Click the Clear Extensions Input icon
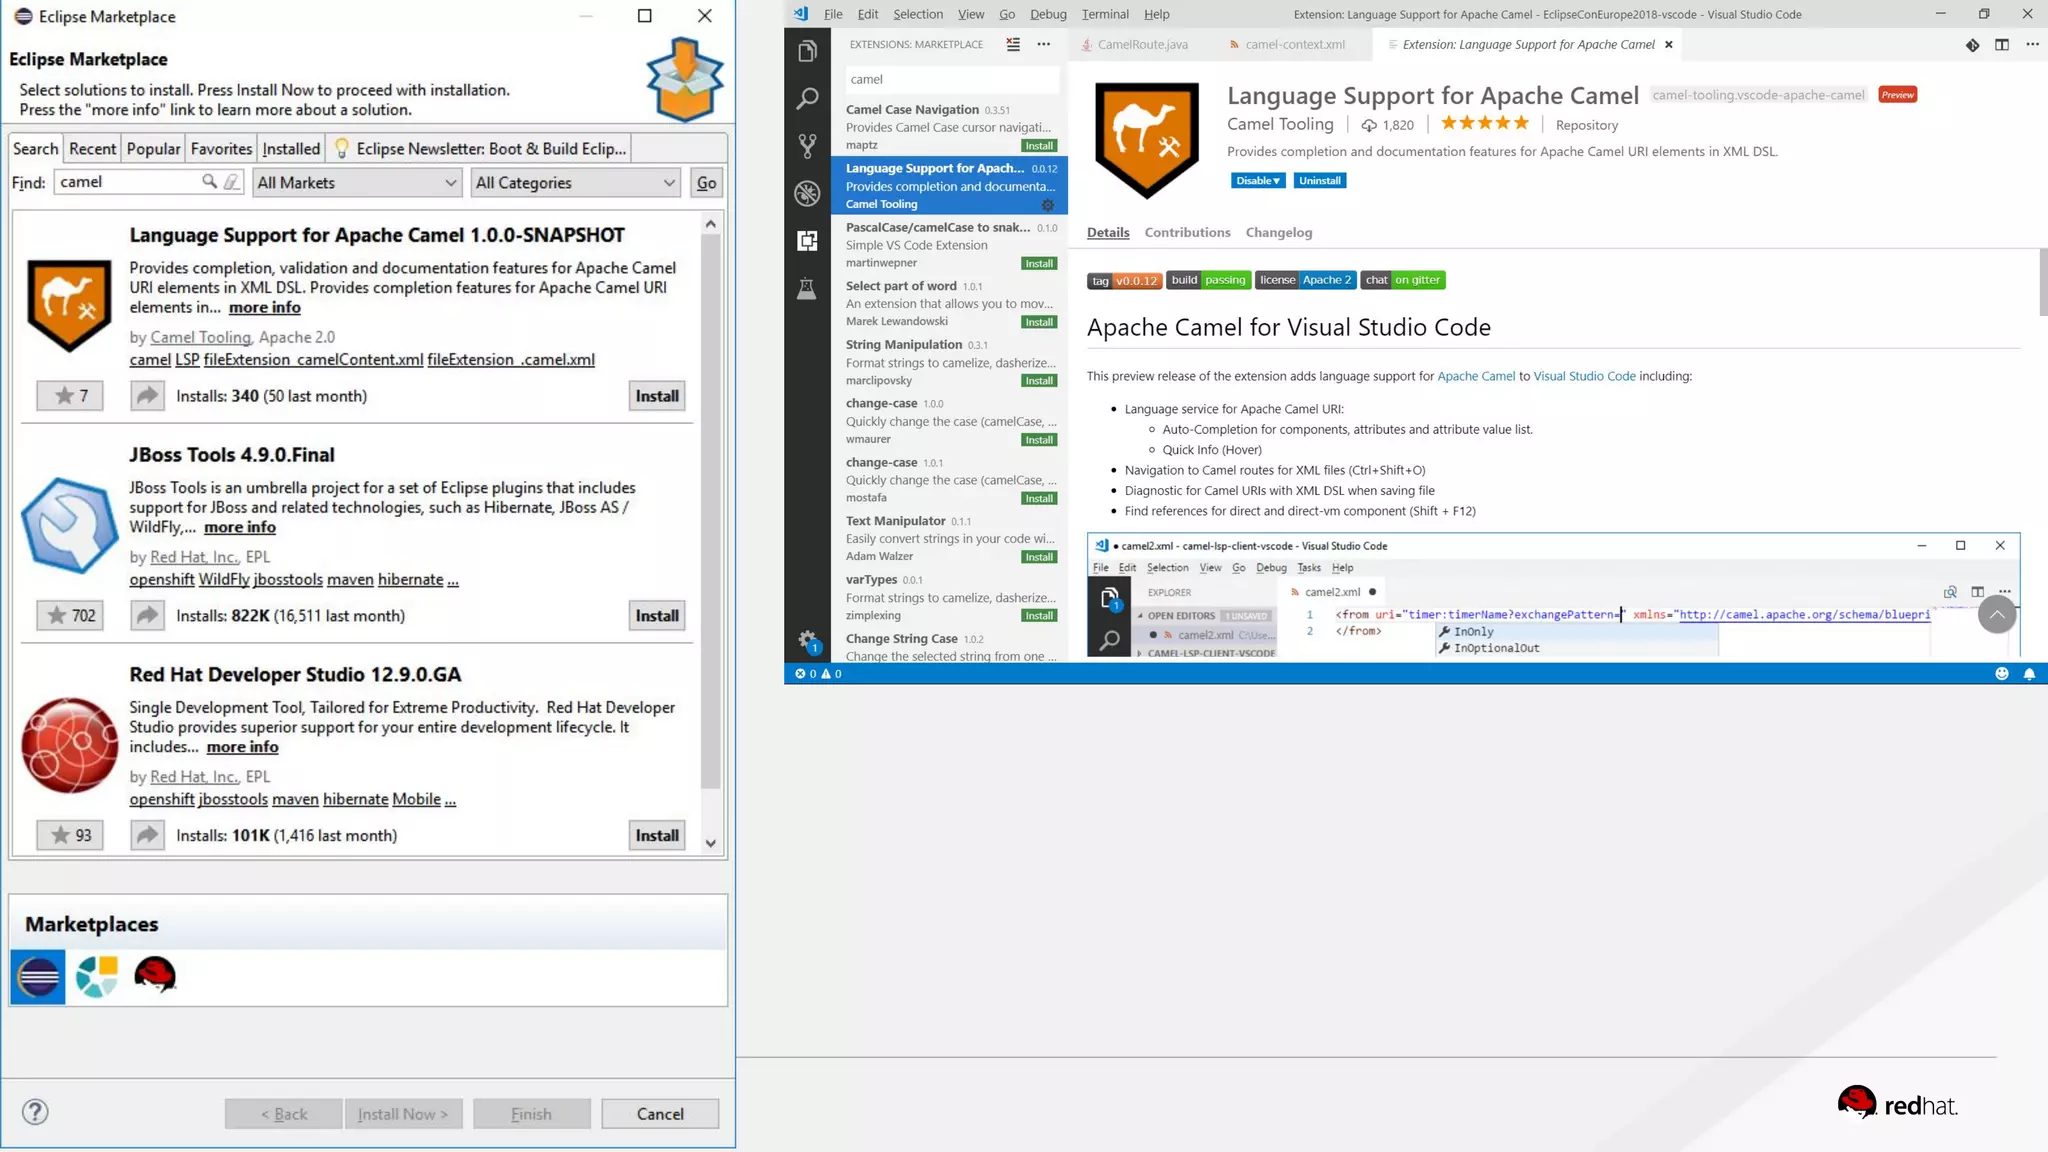Image resolution: width=2048 pixels, height=1152 pixels. [x=1013, y=44]
